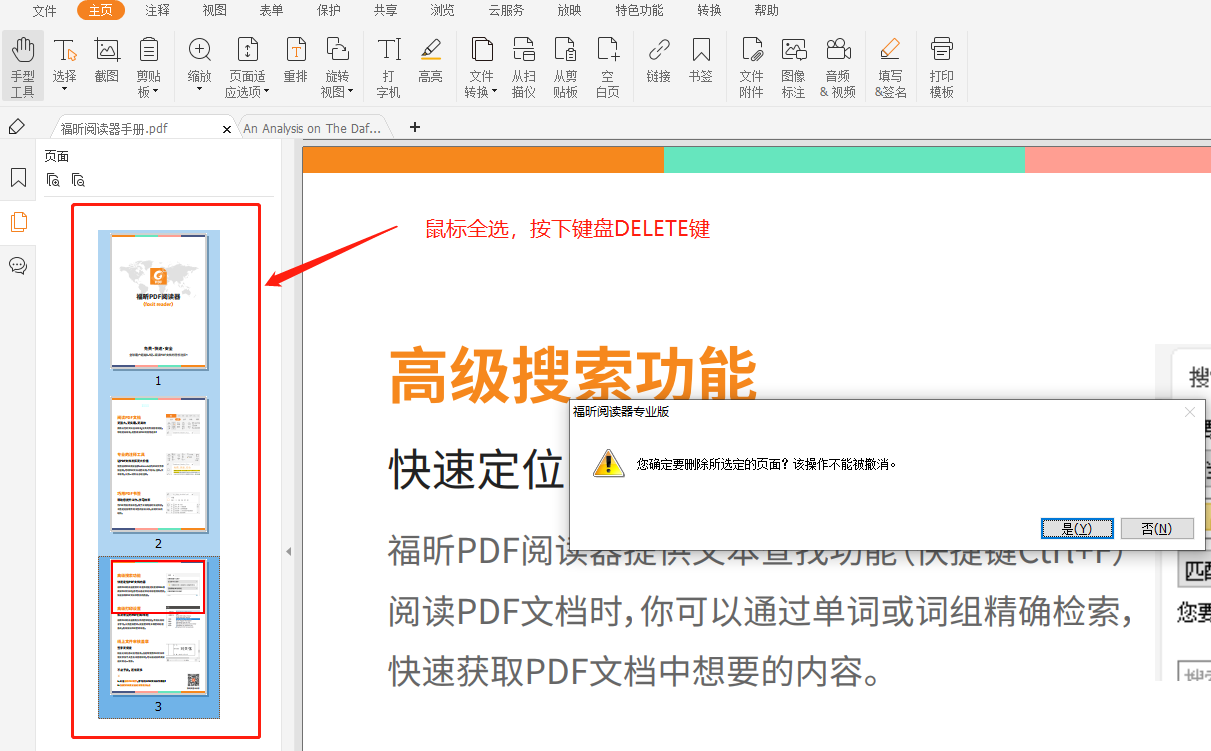Expand the Rotate View dropdown arrow

350,92
